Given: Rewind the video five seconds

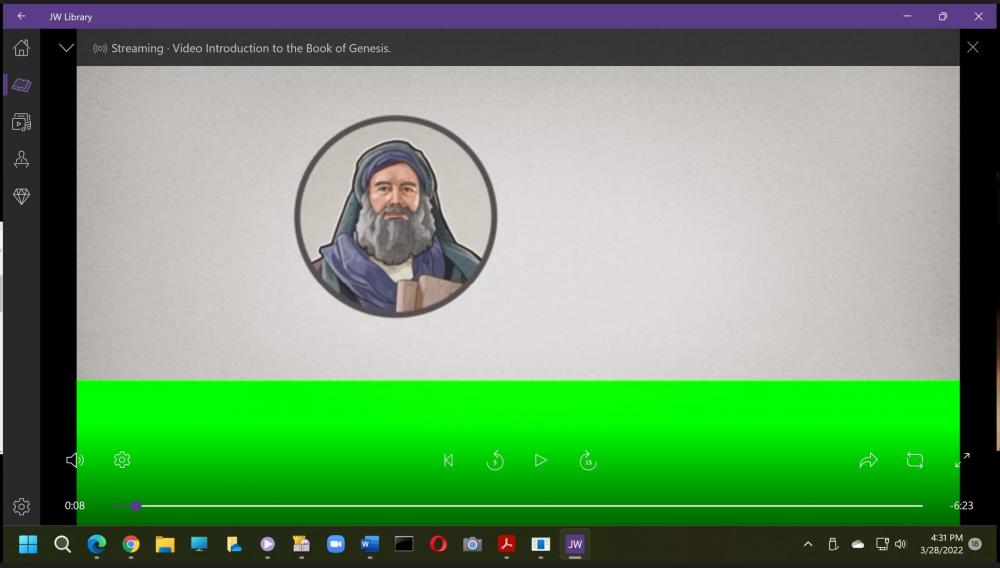Looking at the screenshot, I should point(495,460).
